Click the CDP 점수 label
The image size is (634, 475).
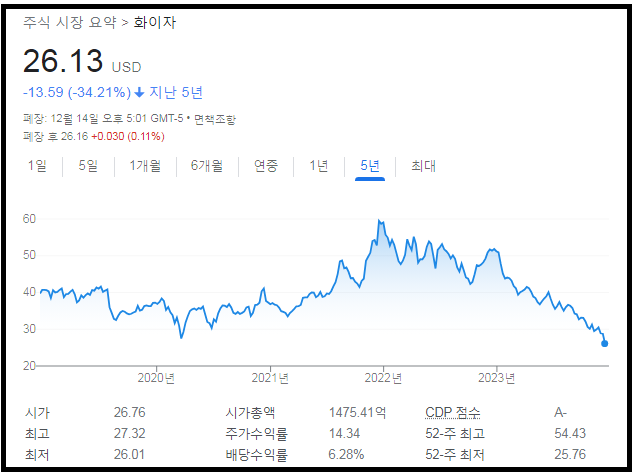tap(452, 413)
